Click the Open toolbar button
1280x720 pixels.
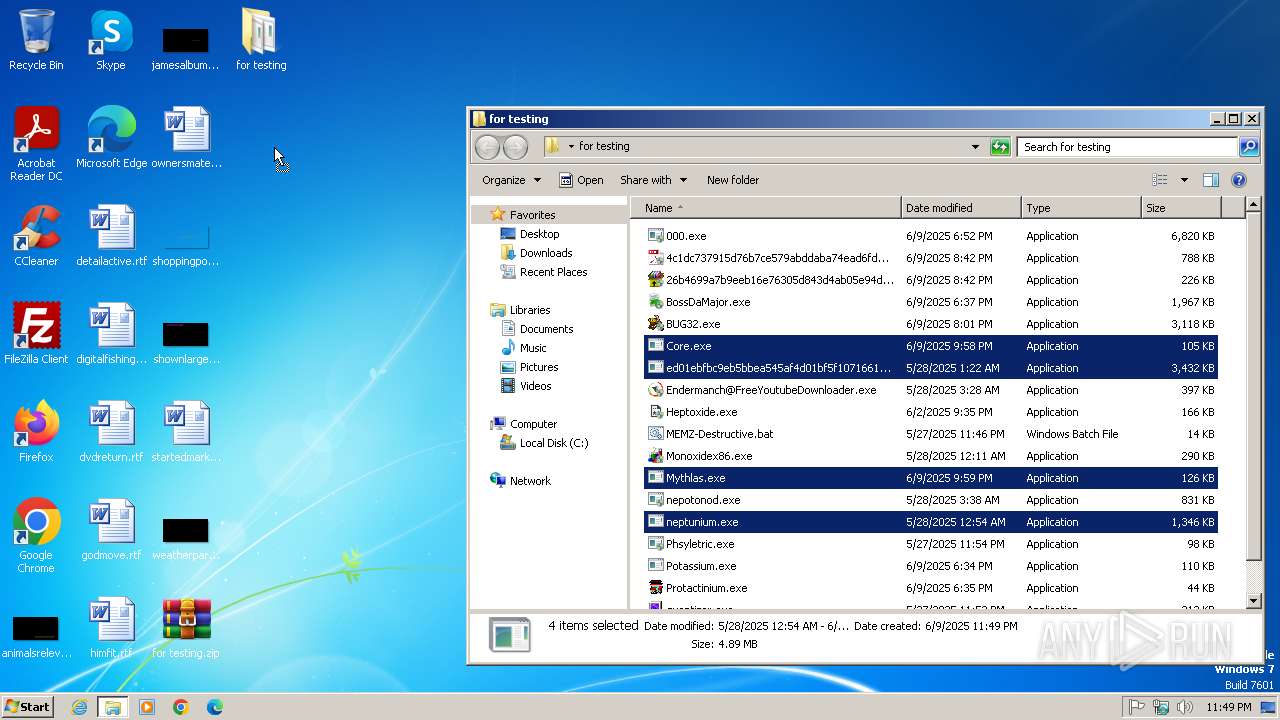pos(581,180)
